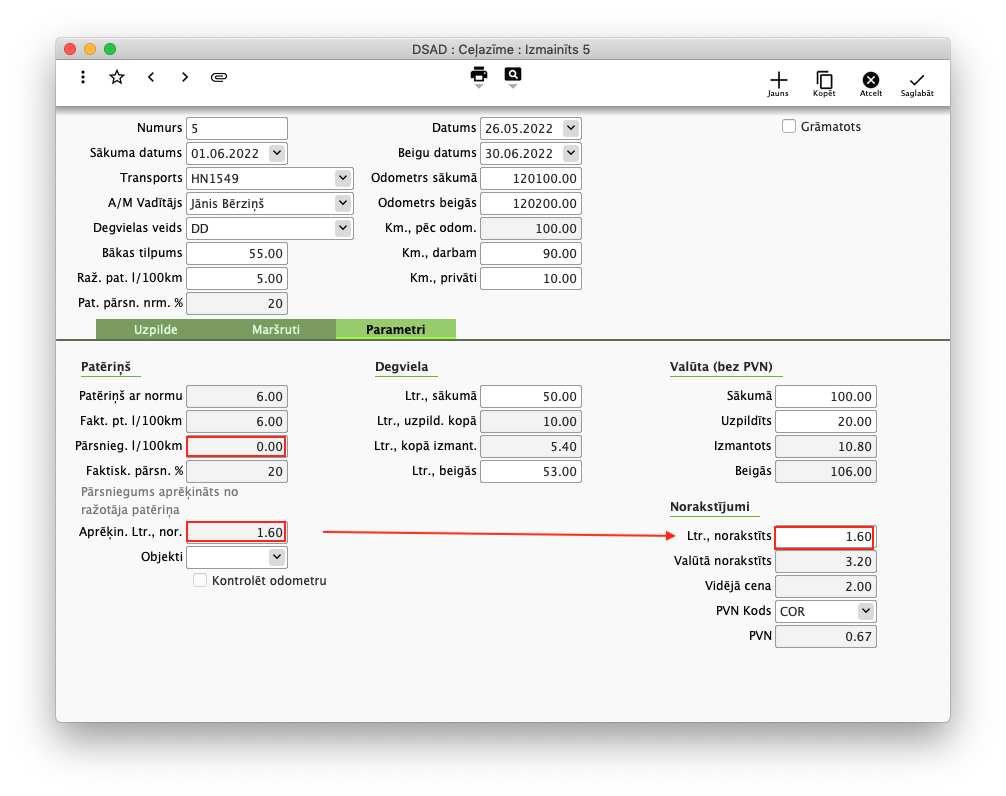Viewport: 1006px width, 796px height.
Task: Toggle the Grāmatots checkbox
Action: click(789, 127)
